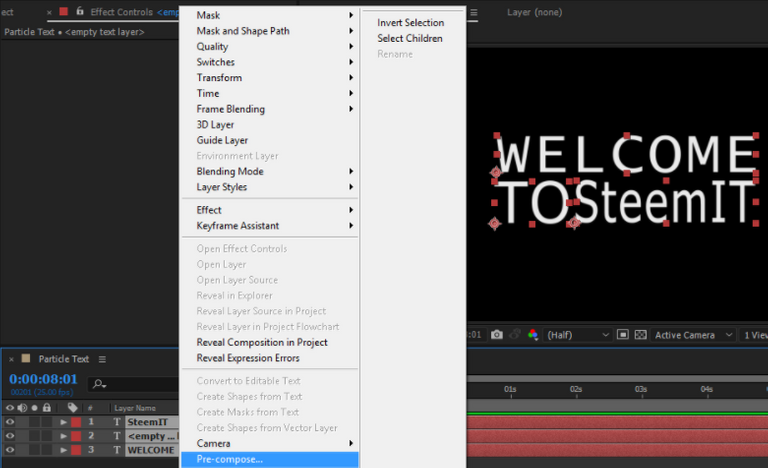Expand the WELCOME layer properties triangle
Viewport: 768px width, 468px height.
[63, 450]
